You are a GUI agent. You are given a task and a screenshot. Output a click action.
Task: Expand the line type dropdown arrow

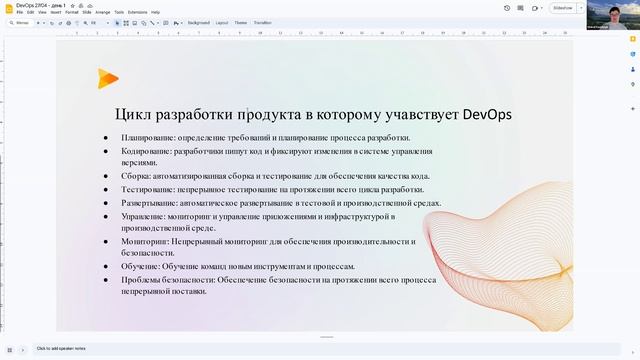pyautogui.click(x=158, y=23)
